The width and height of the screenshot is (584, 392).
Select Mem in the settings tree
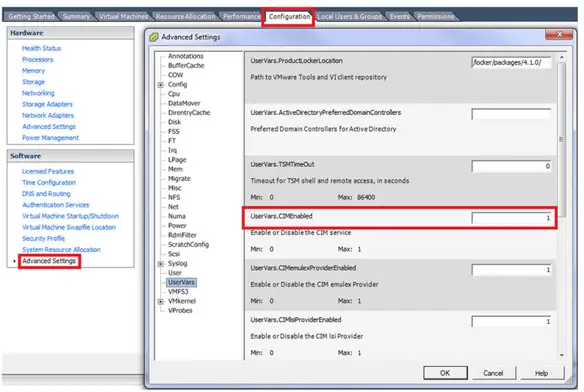[x=175, y=169]
